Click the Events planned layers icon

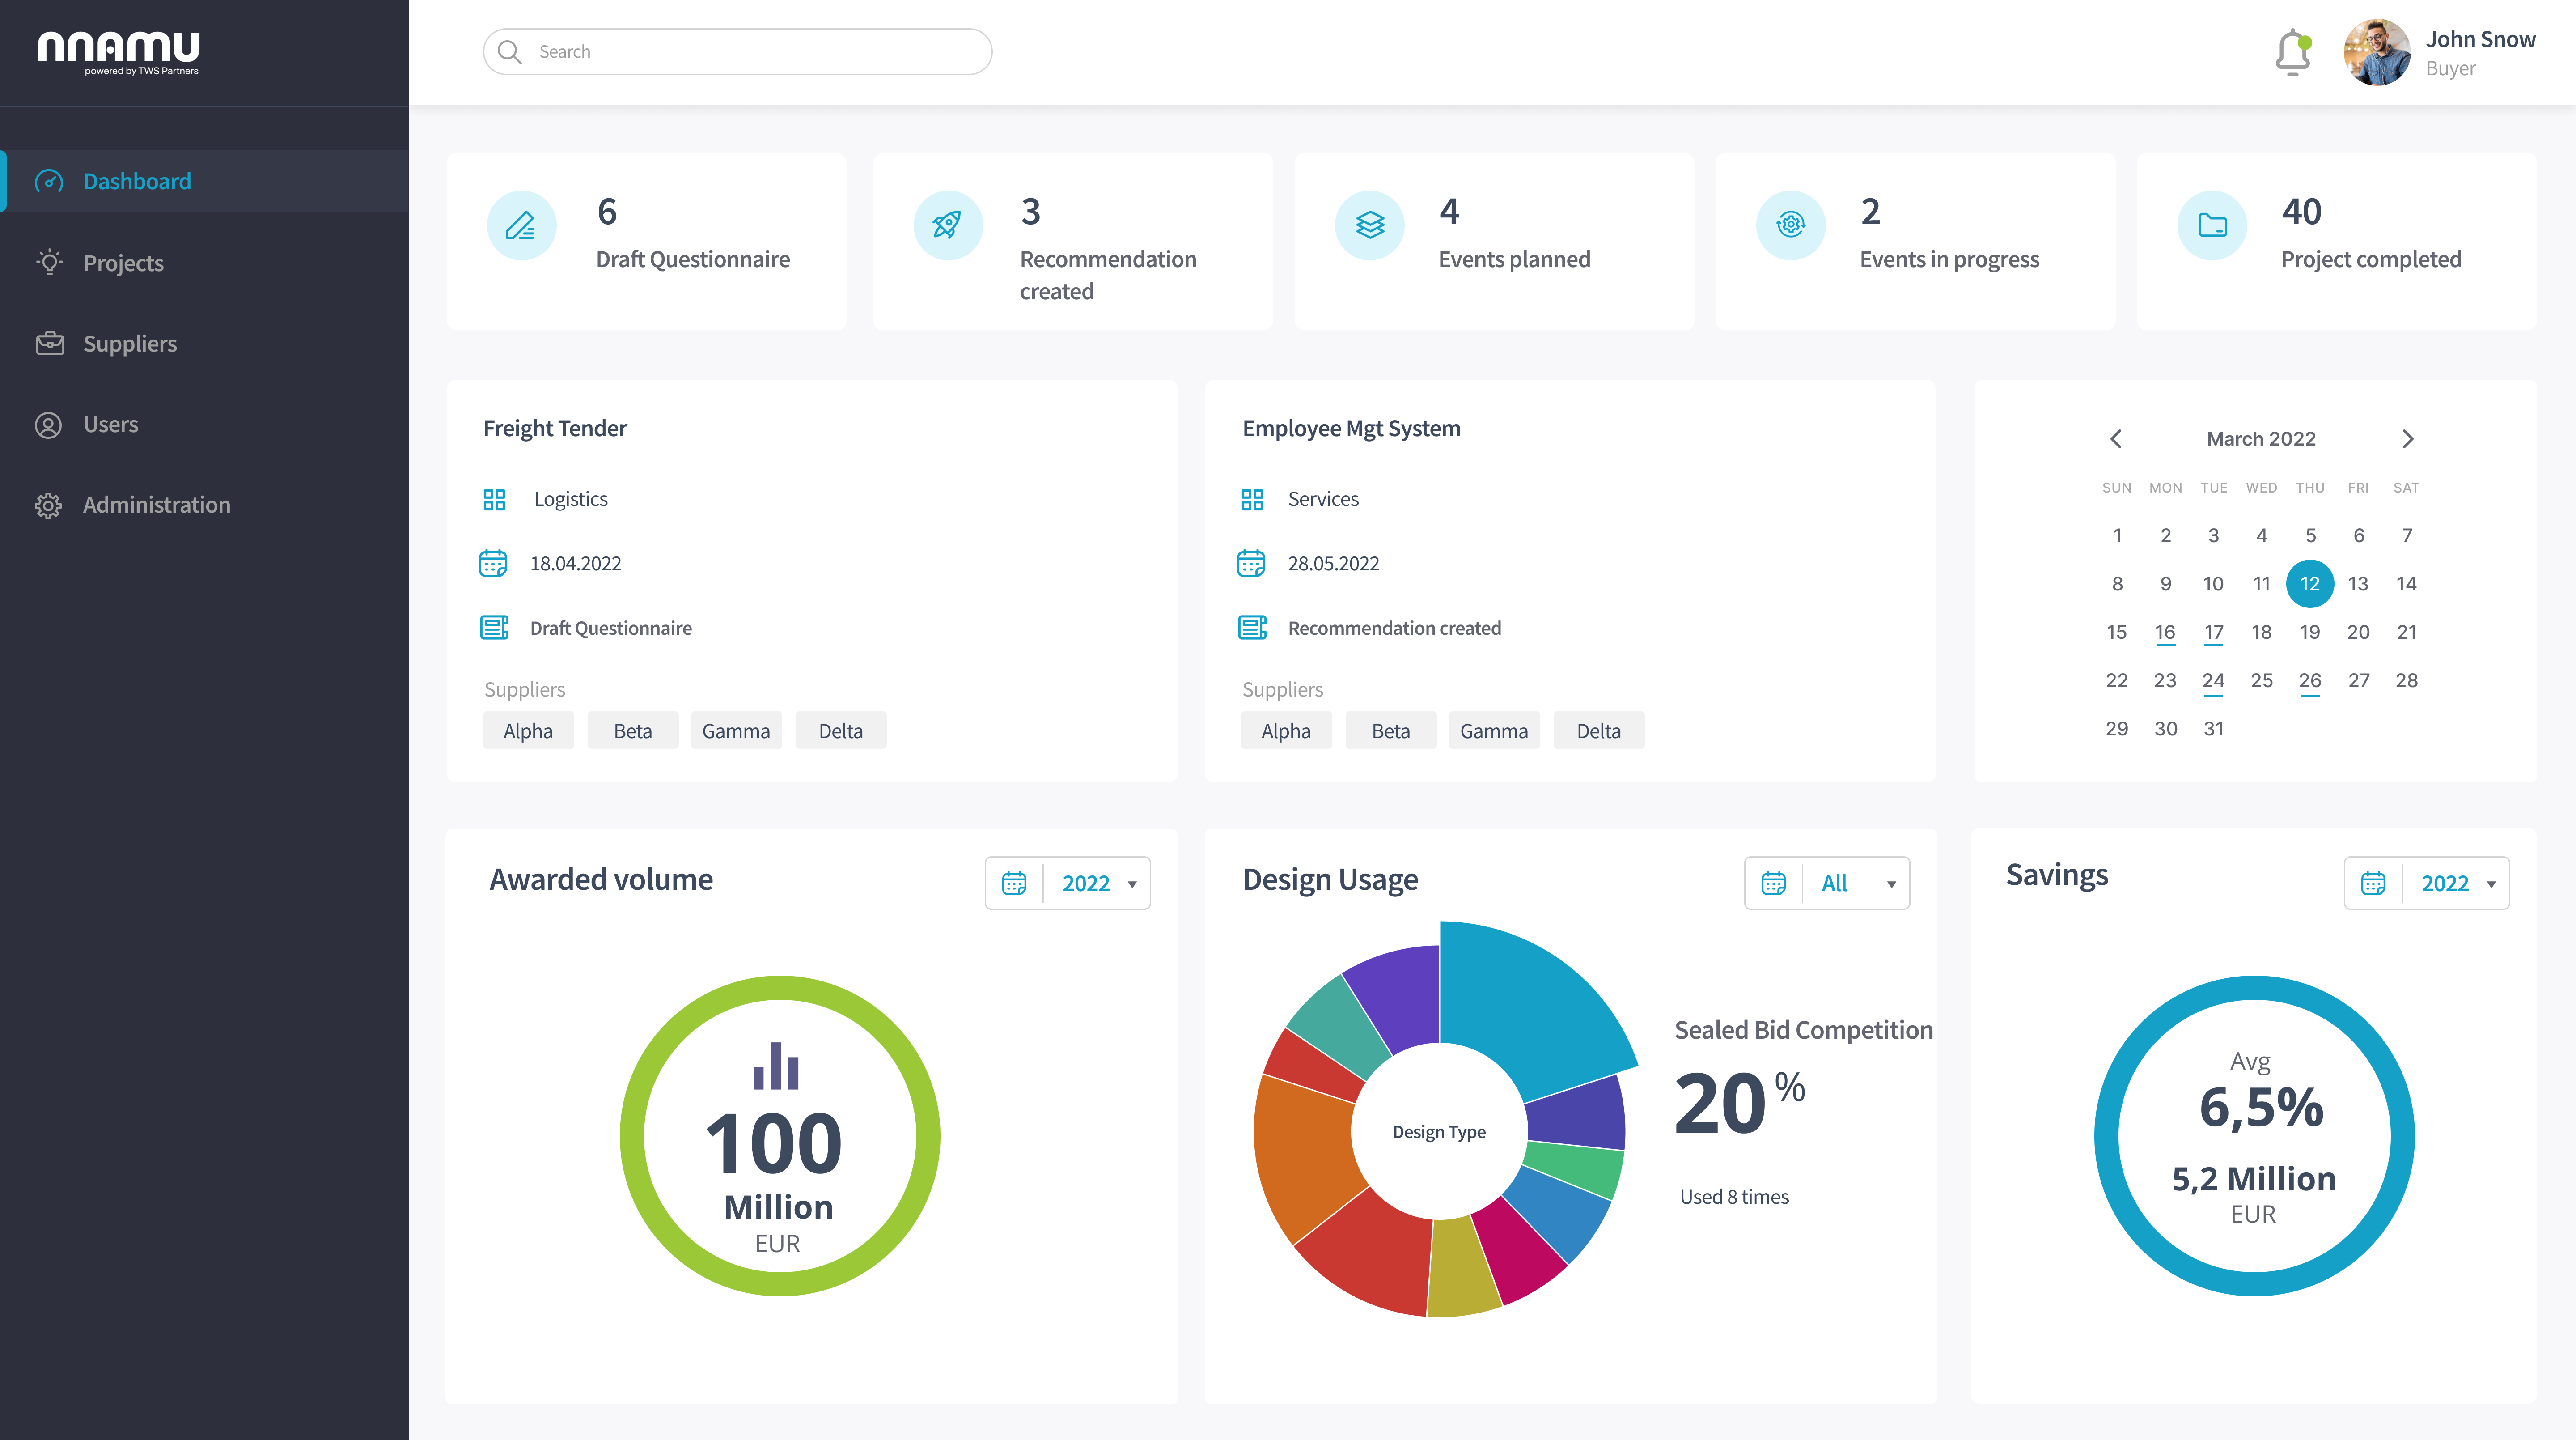point(1369,225)
